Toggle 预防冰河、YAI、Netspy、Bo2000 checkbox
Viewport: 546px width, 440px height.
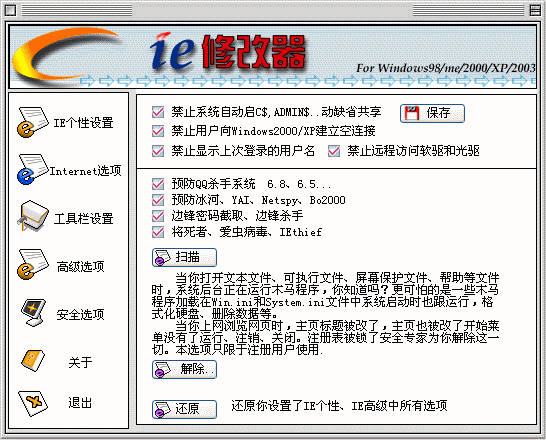[158, 200]
